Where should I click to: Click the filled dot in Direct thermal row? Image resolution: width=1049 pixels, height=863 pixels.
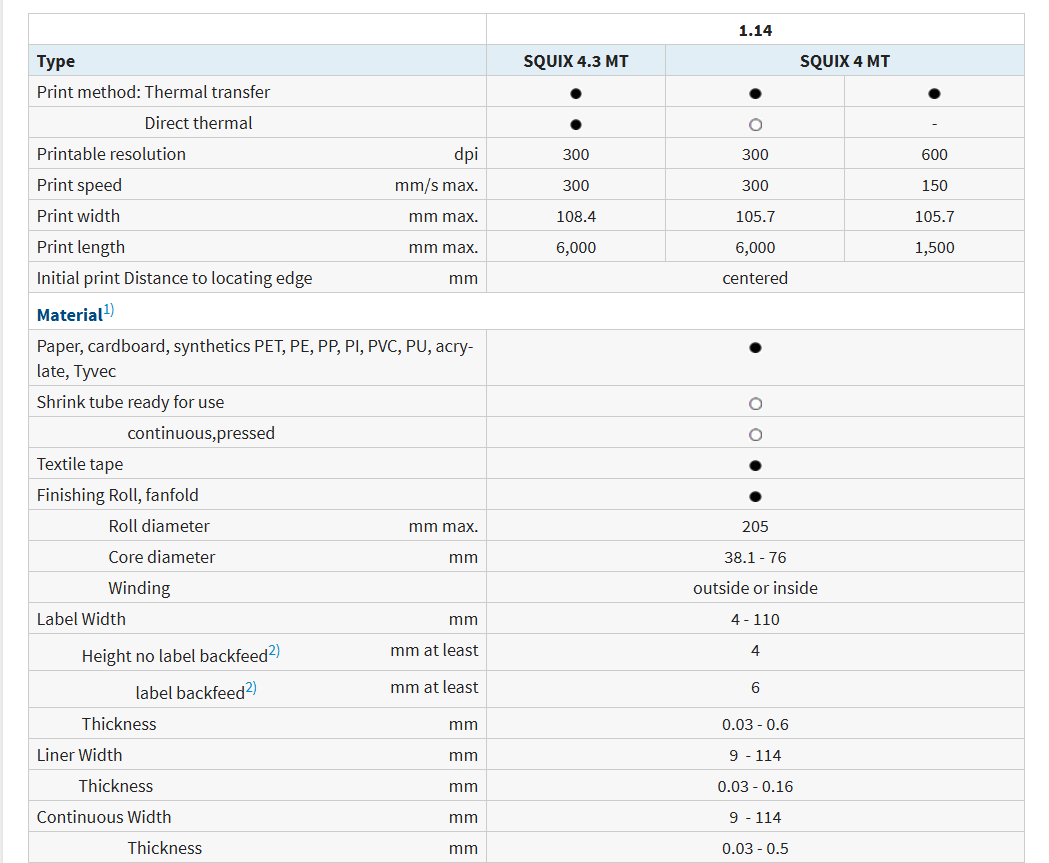click(576, 124)
